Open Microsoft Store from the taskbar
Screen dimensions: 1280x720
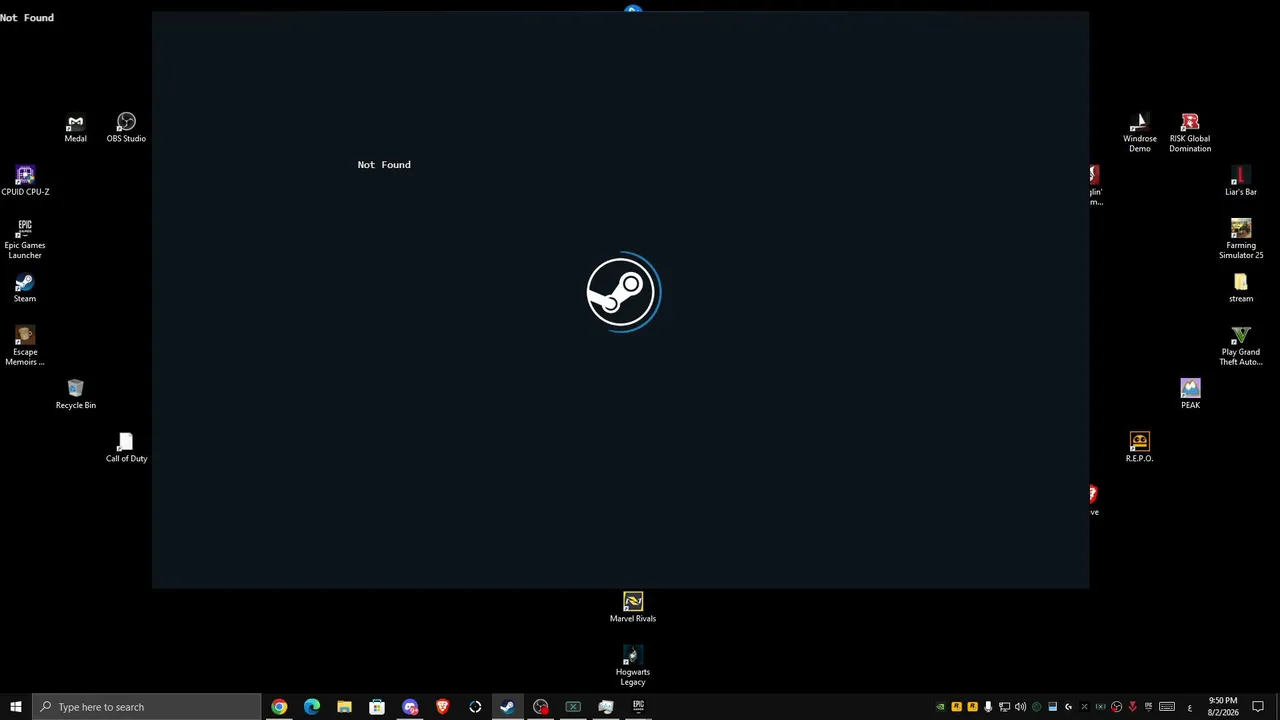tap(377, 707)
